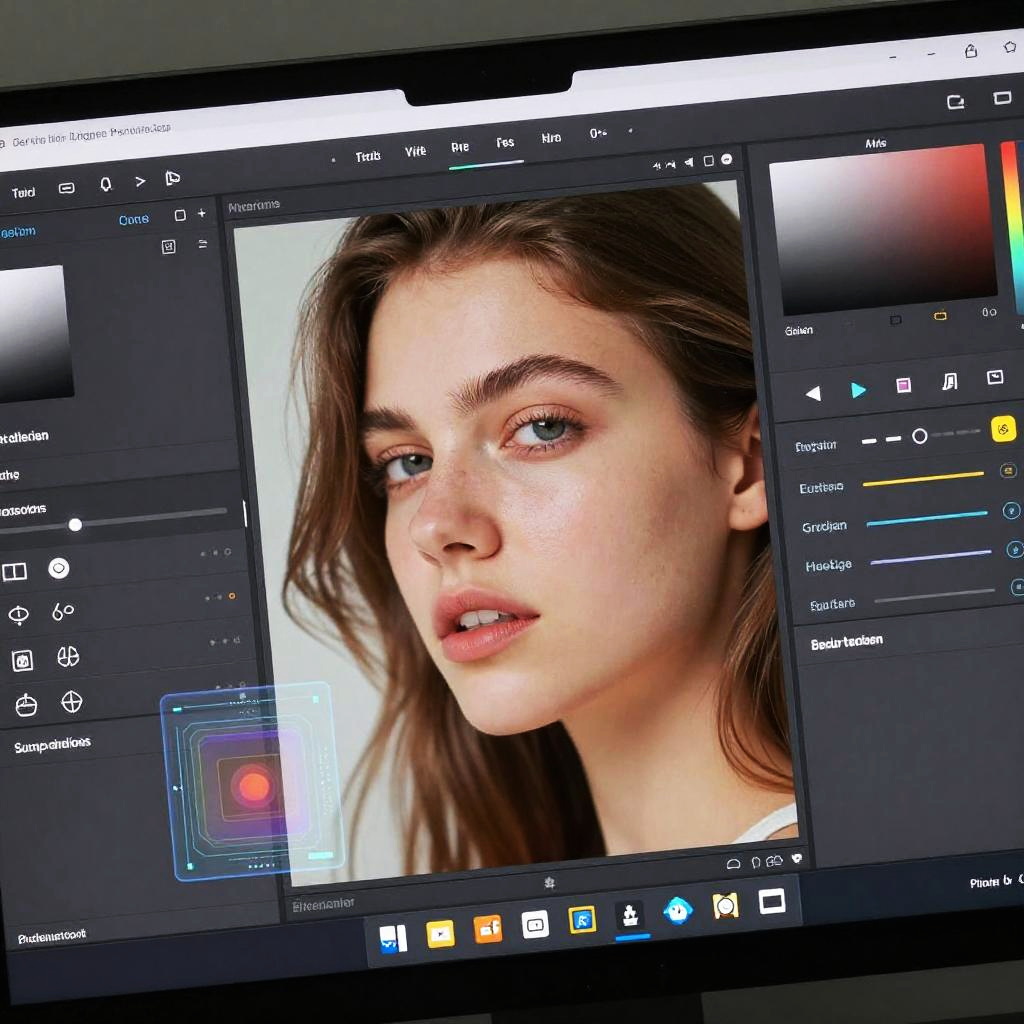
Task: Toggle the round icon beside cyan Grodjan slider
Action: coord(1011,511)
